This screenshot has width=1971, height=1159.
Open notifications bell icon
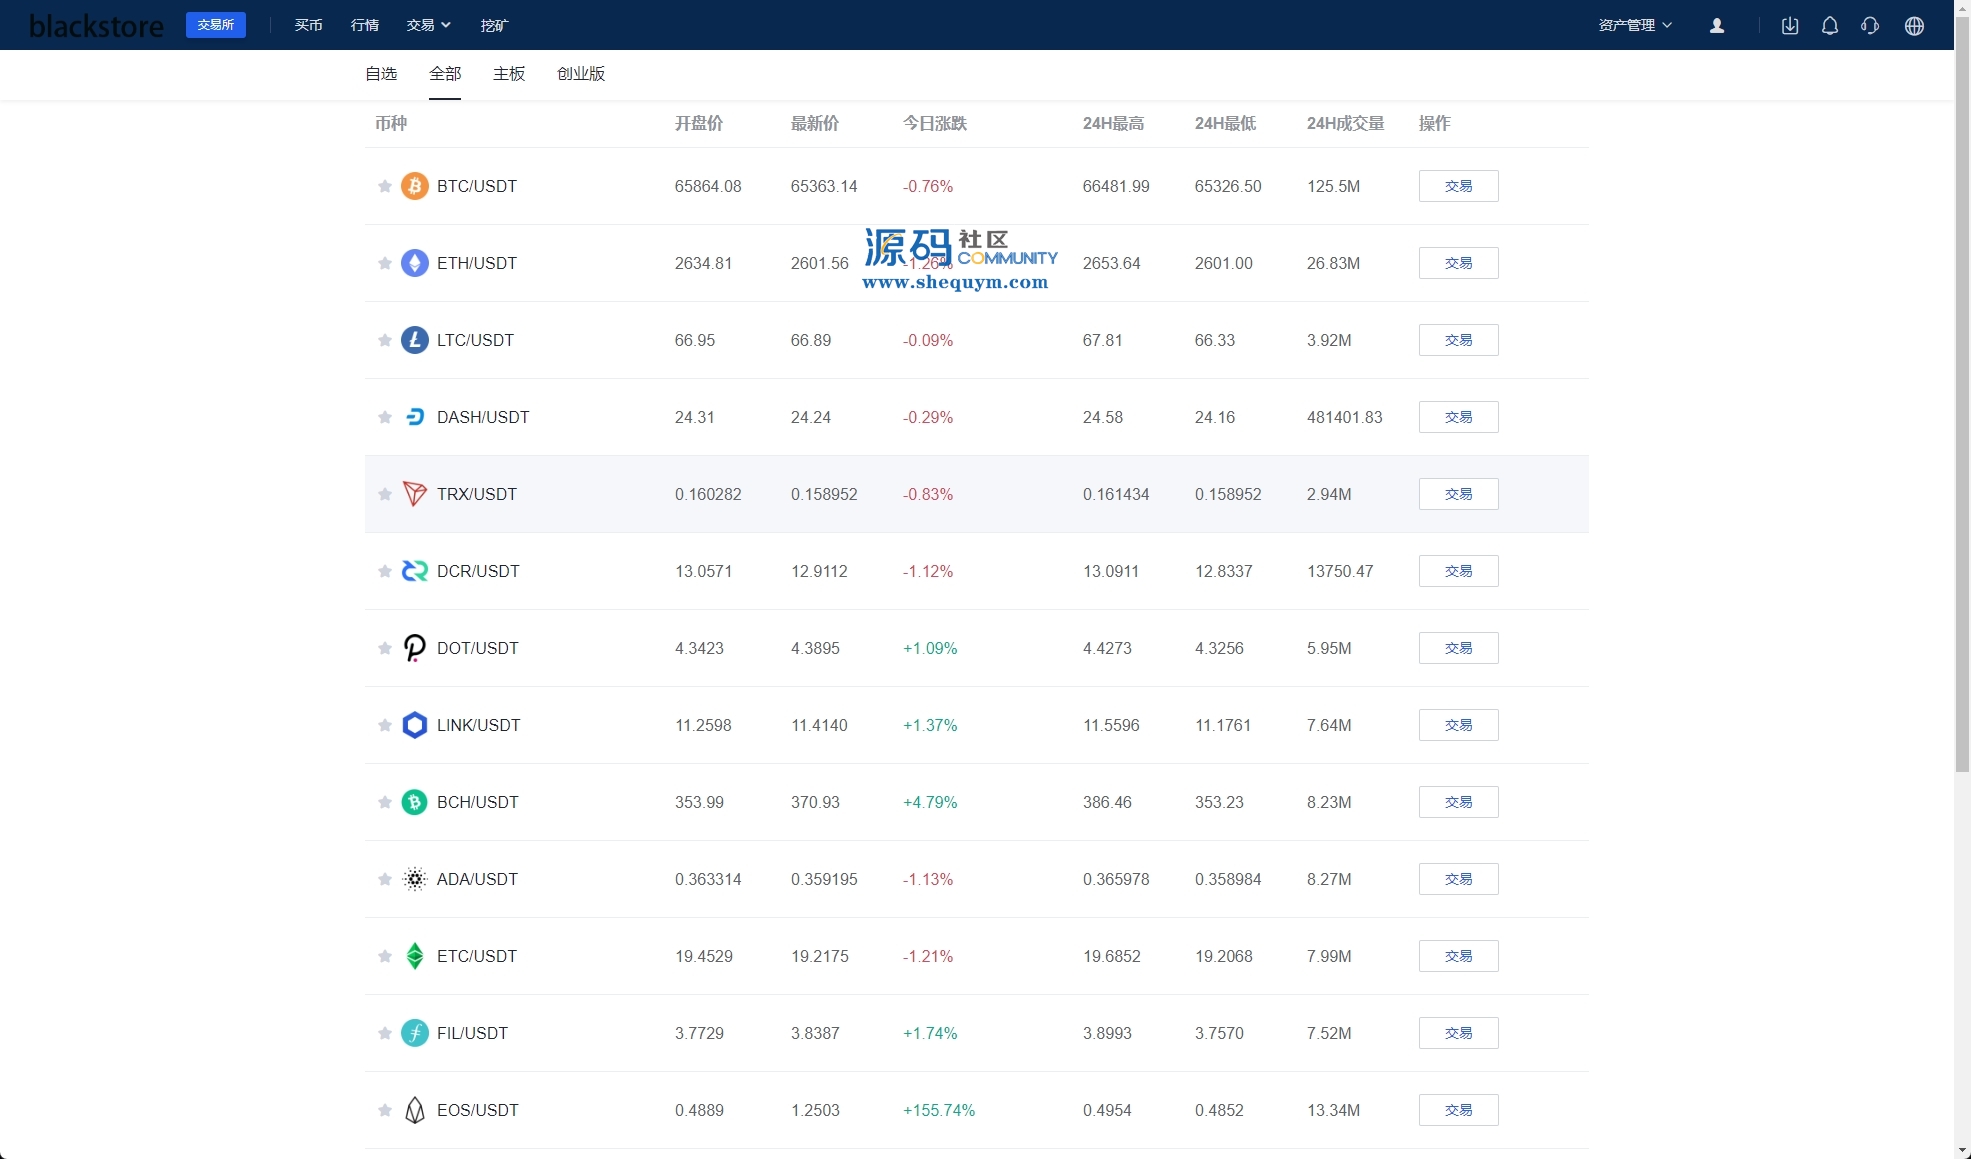point(1829,26)
